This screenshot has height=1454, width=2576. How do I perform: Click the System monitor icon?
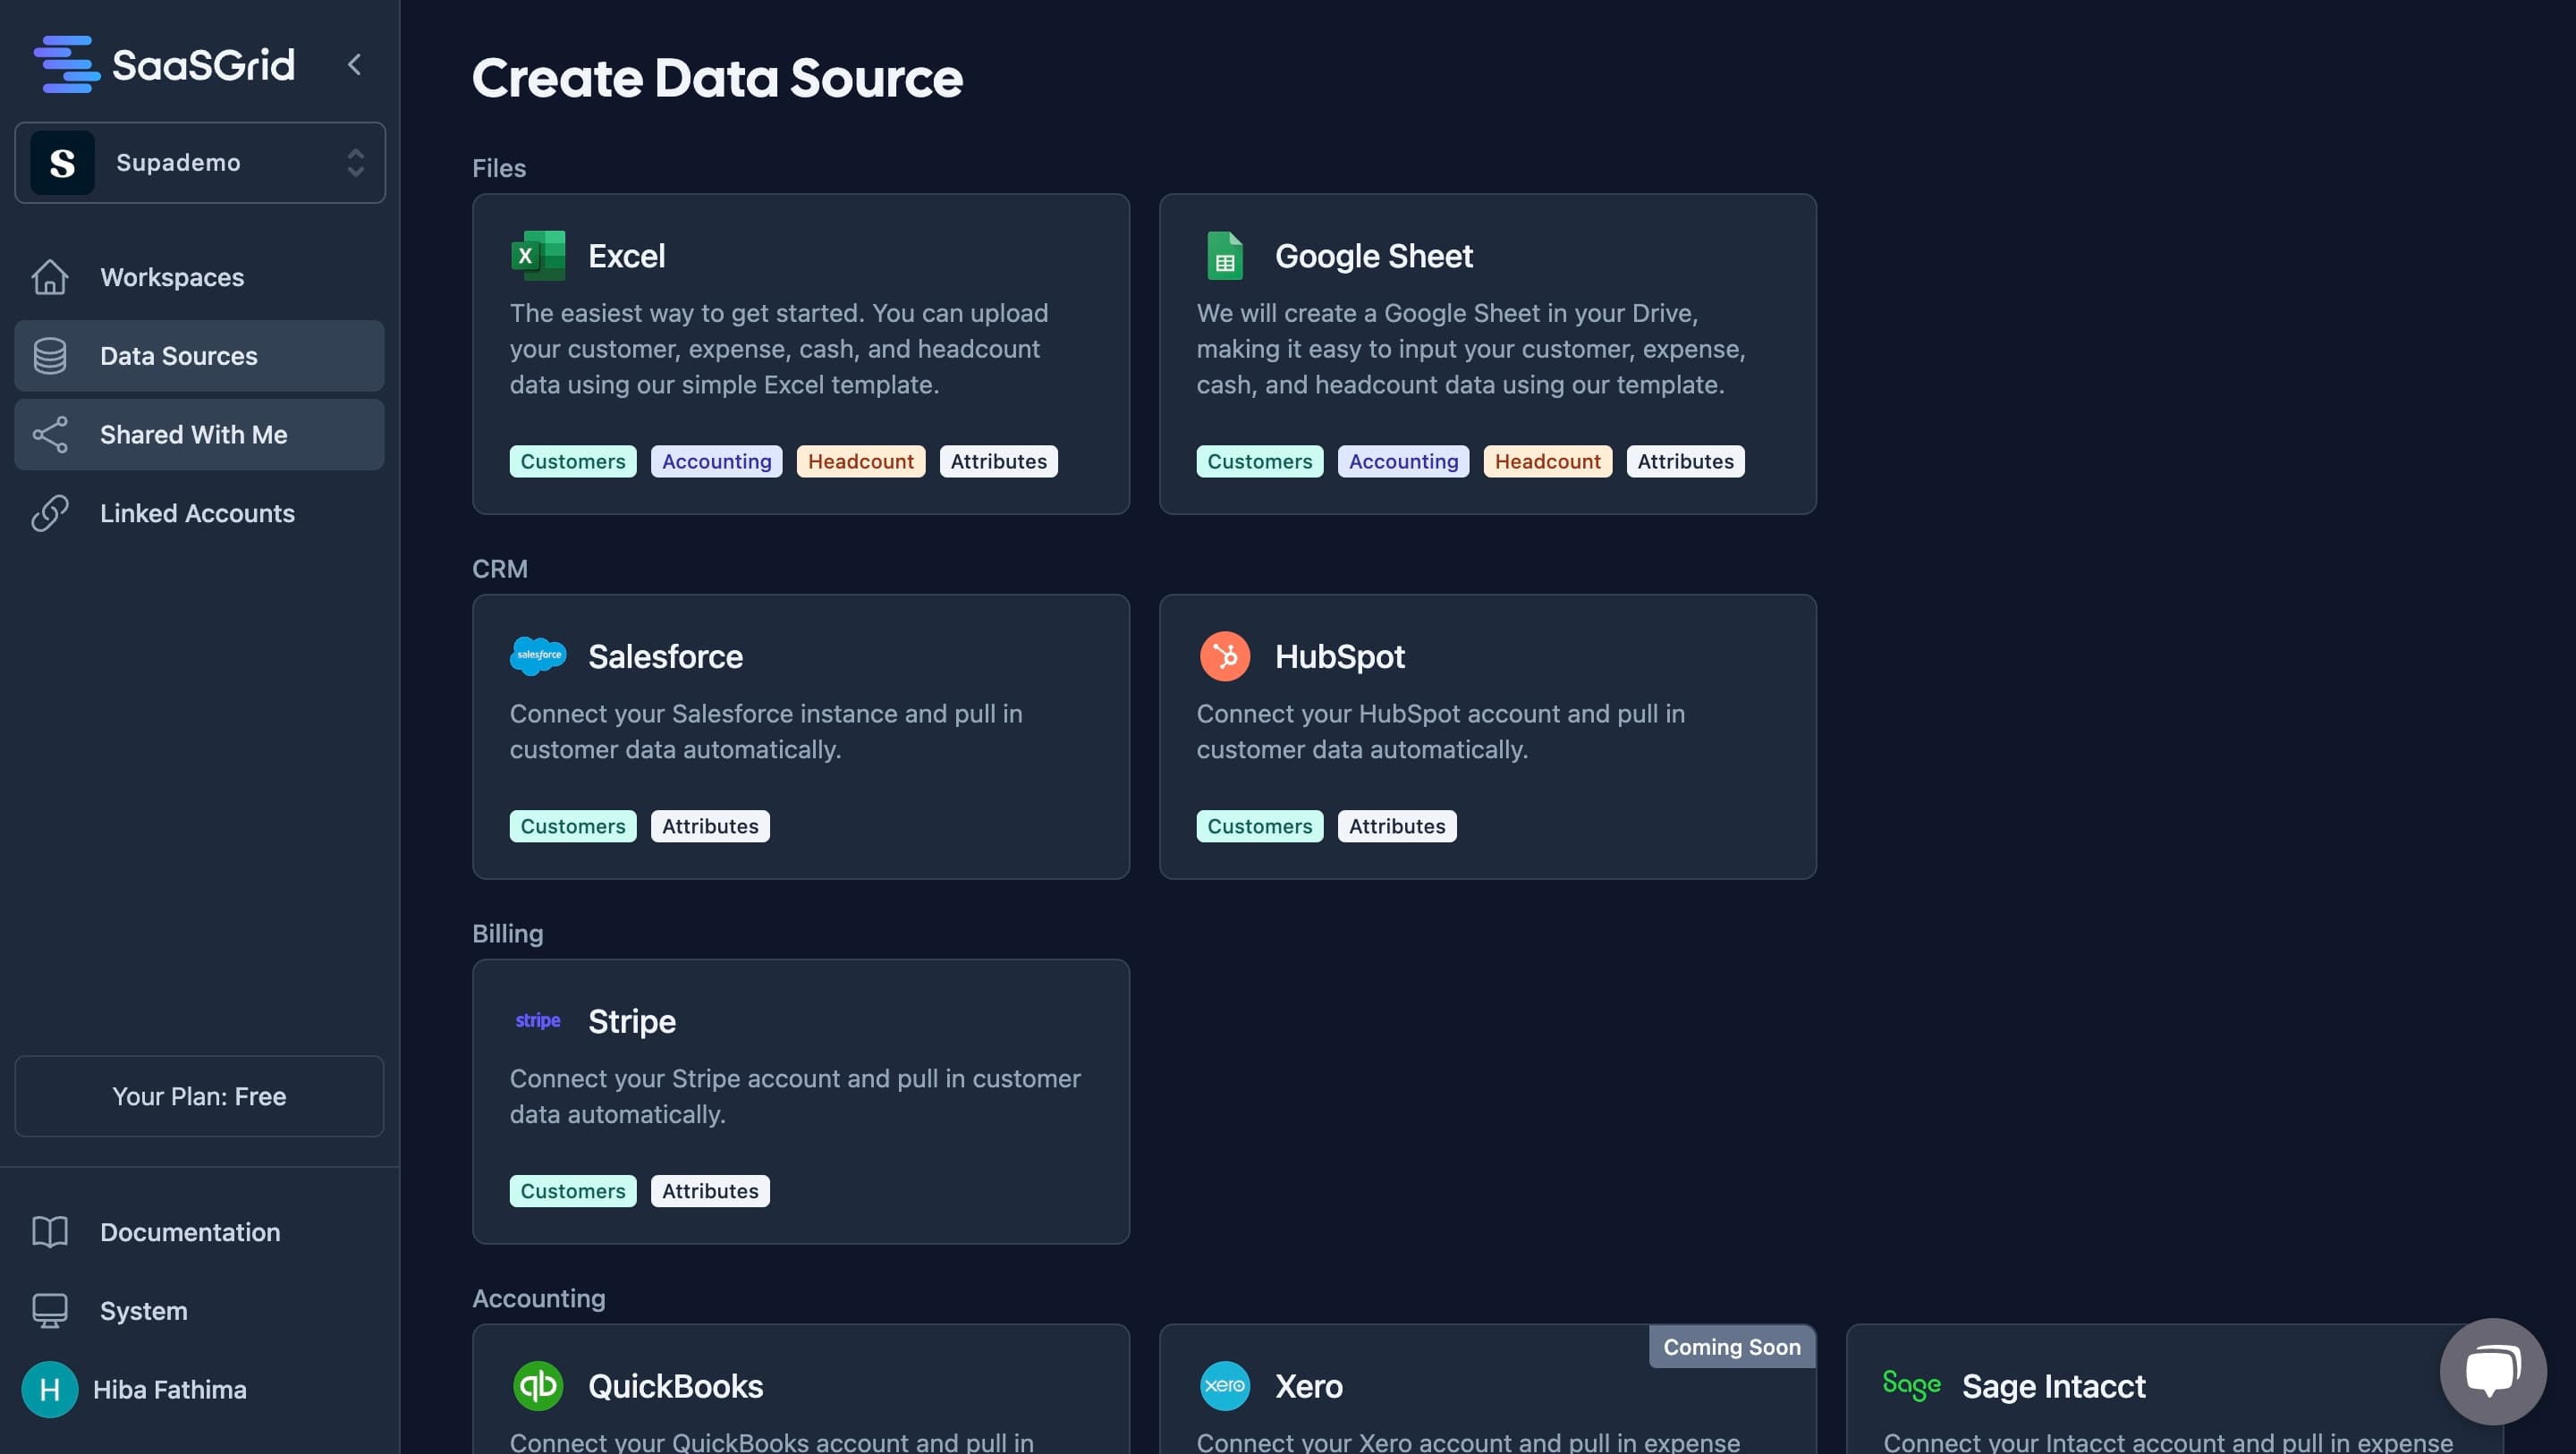pos(50,1311)
